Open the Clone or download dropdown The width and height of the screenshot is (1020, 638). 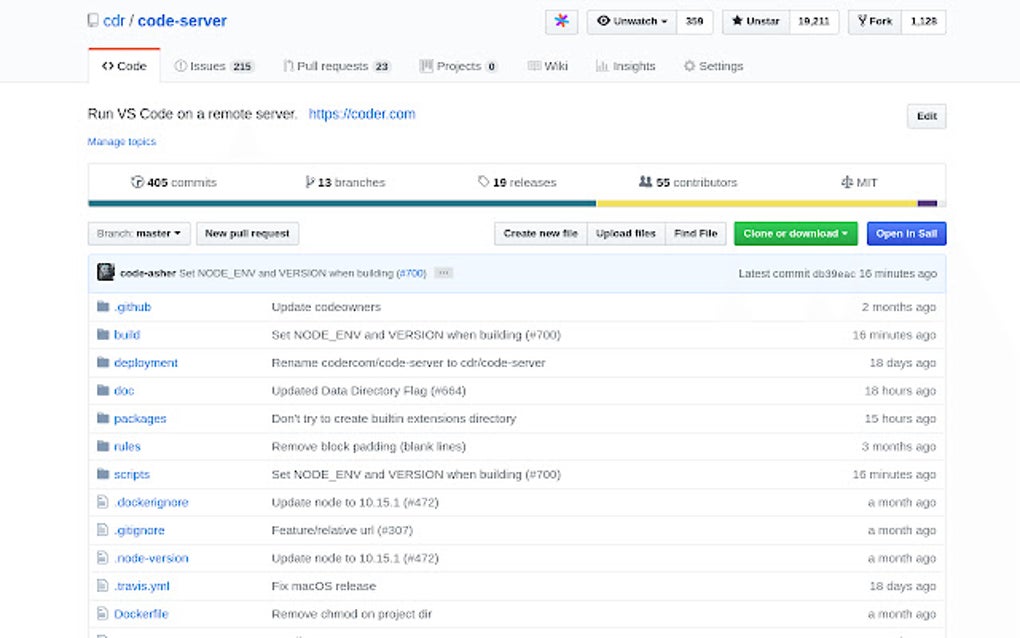(x=795, y=233)
